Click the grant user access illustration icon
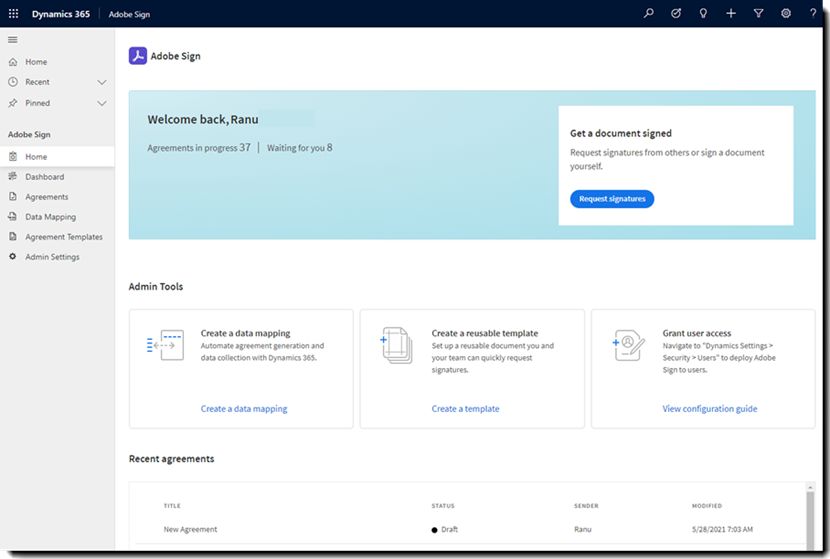Viewport: 830px width, 559px height. (628, 345)
